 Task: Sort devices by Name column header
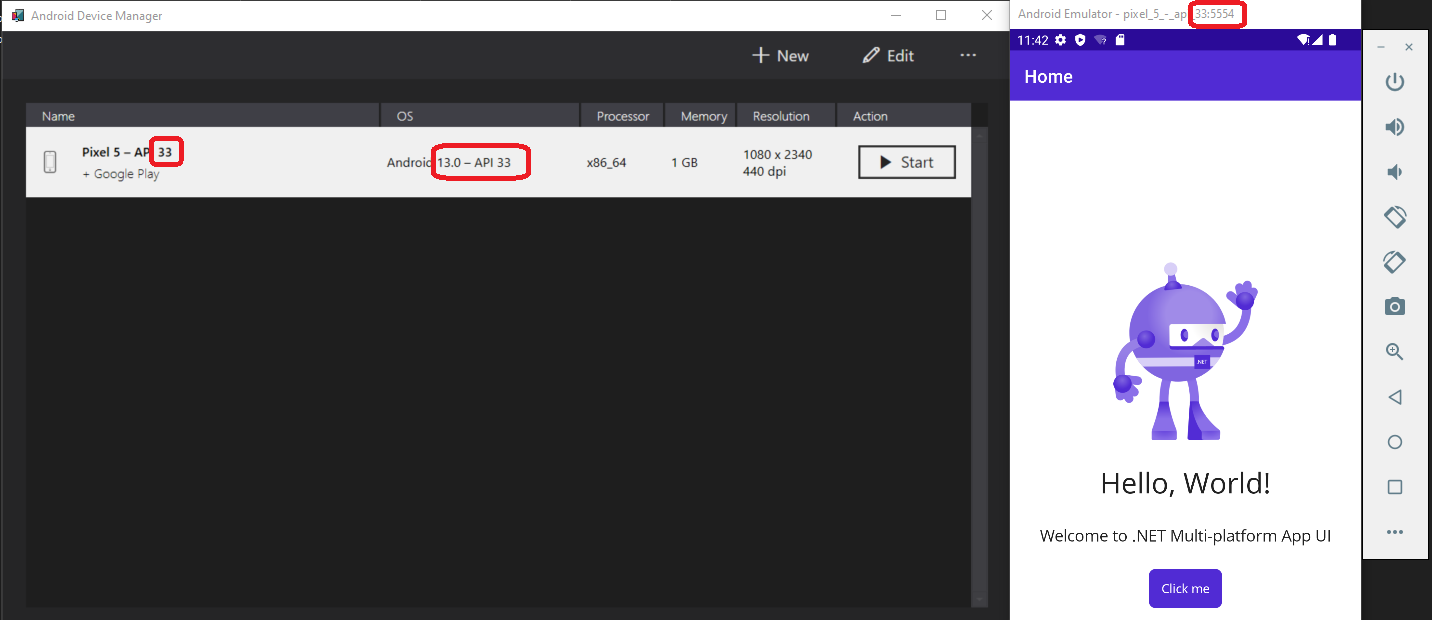click(203, 116)
